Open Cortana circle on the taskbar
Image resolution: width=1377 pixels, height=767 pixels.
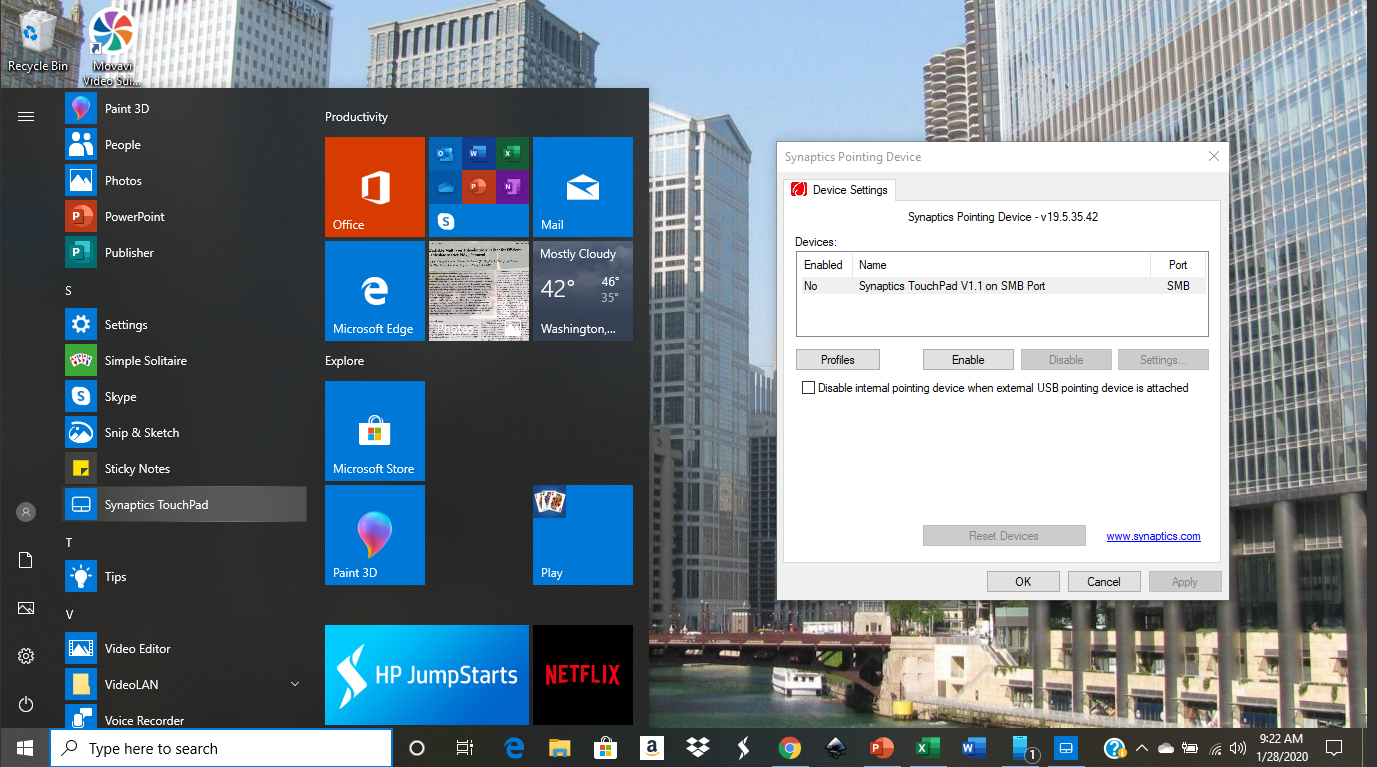[417, 748]
